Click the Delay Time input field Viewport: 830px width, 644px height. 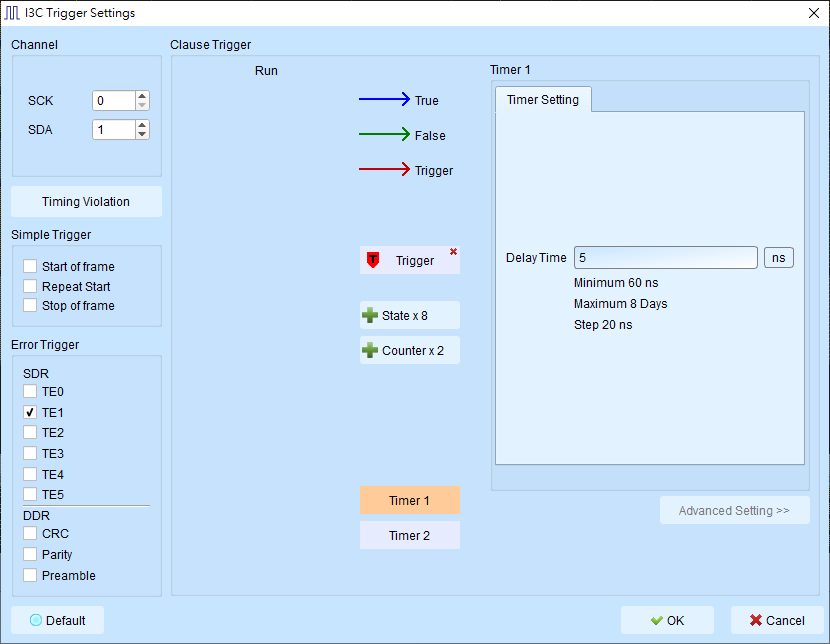[x=666, y=258]
